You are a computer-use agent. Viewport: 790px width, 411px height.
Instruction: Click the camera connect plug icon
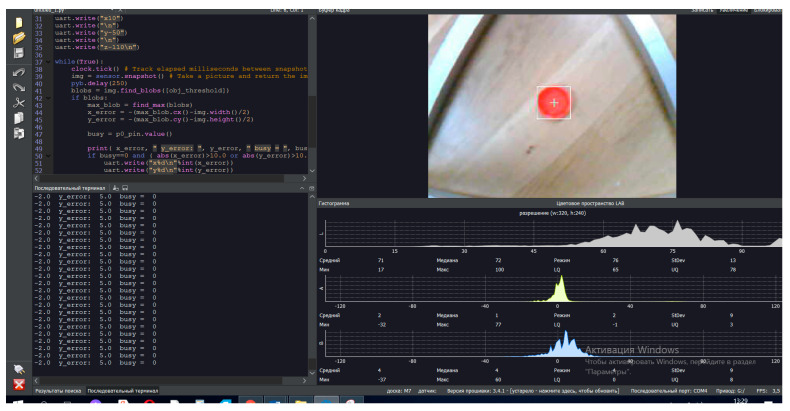pos(19,369)
